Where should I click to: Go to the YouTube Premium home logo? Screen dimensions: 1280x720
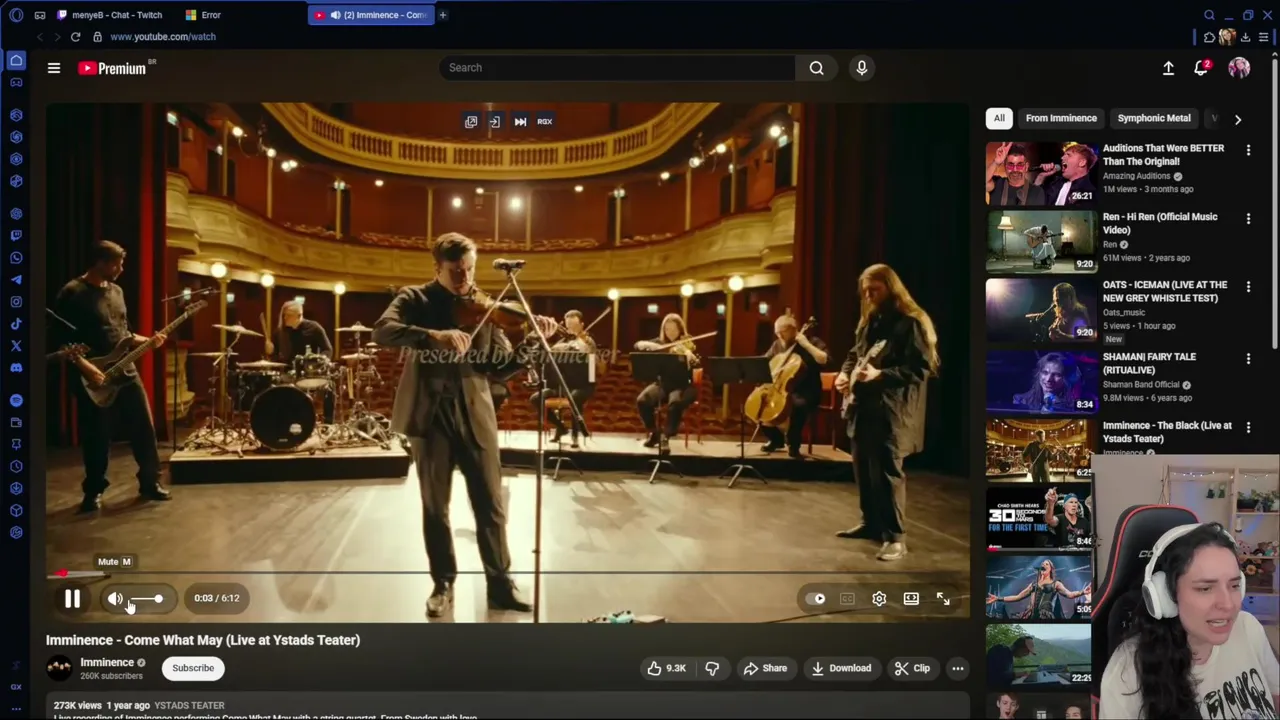(112, 68)
